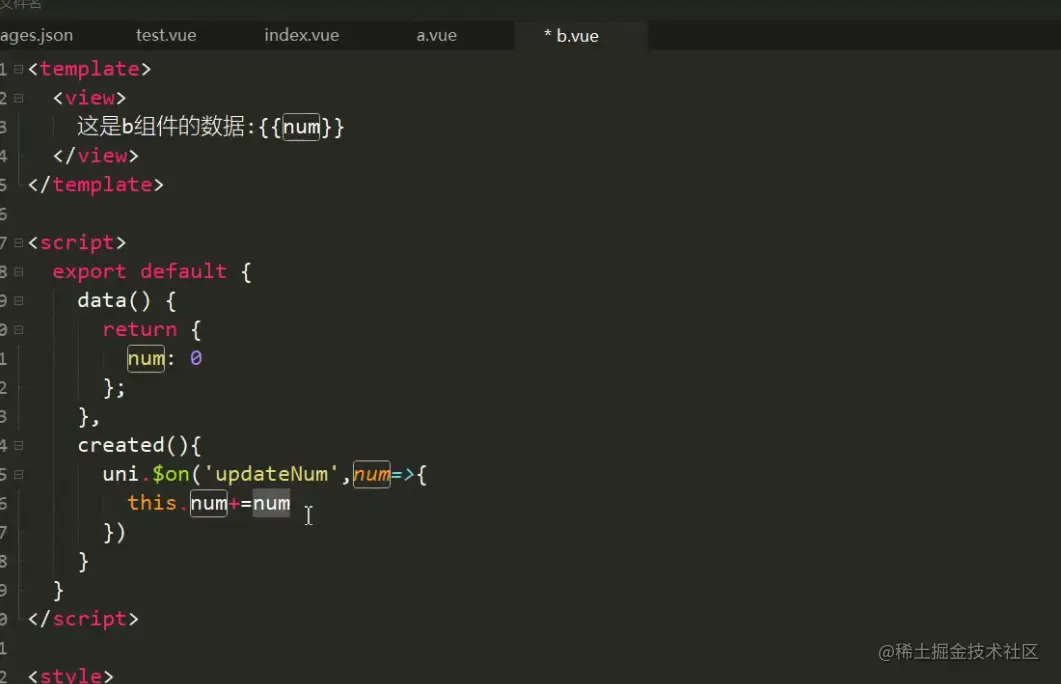Click the 0 value after num
This screenshot has width=1061, height=684.
click(196, 358)
